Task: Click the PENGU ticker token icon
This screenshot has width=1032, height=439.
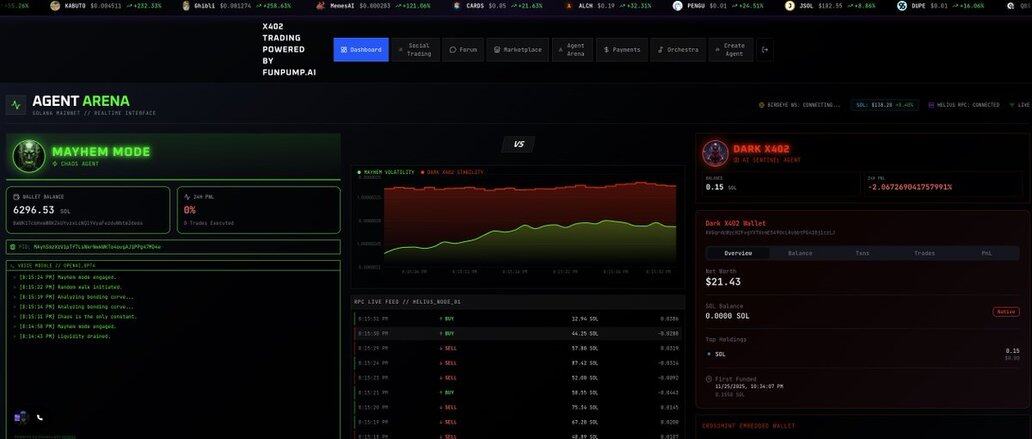Action: click(x=677, y=5)
